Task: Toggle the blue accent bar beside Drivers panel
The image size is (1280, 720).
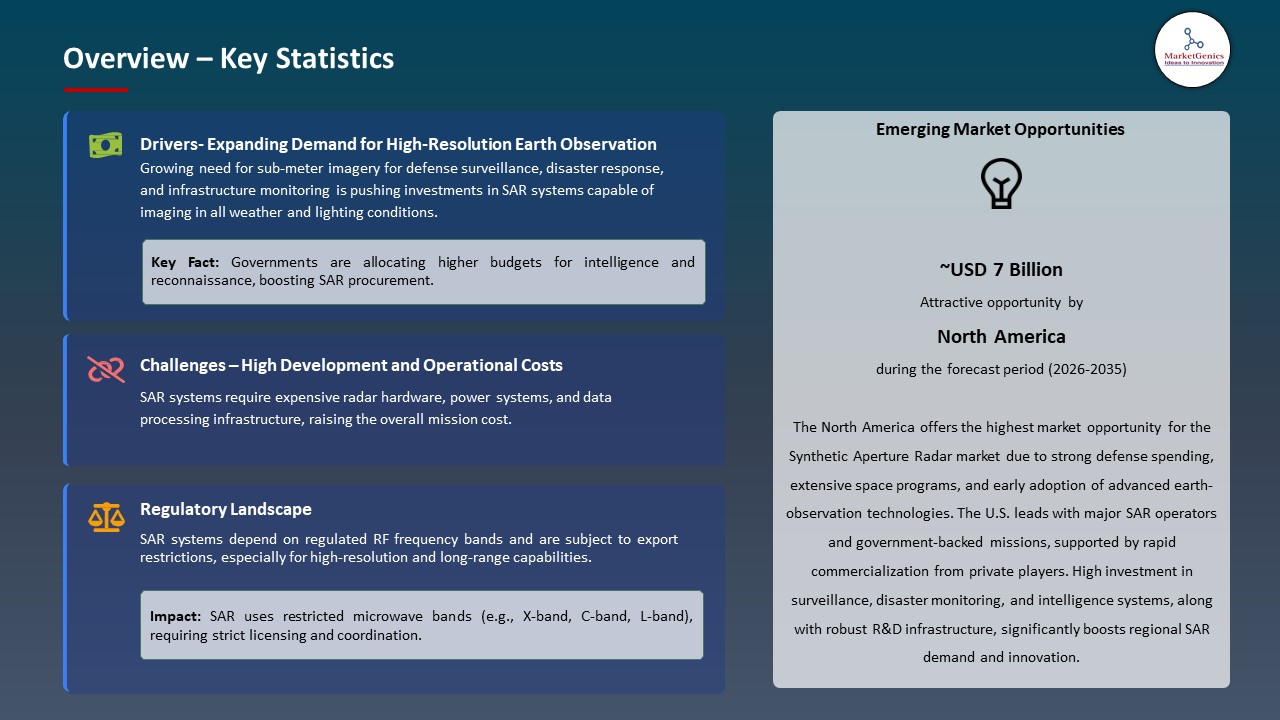Action: pyautogui.click(x=65, y=214)
